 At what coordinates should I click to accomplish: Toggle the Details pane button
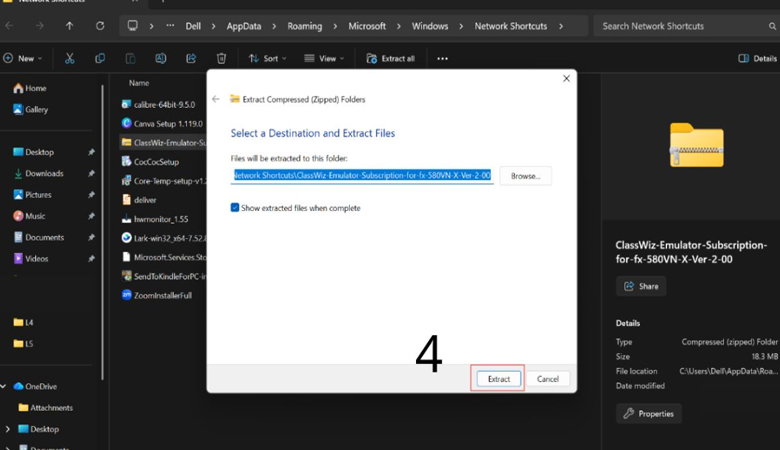758,59
